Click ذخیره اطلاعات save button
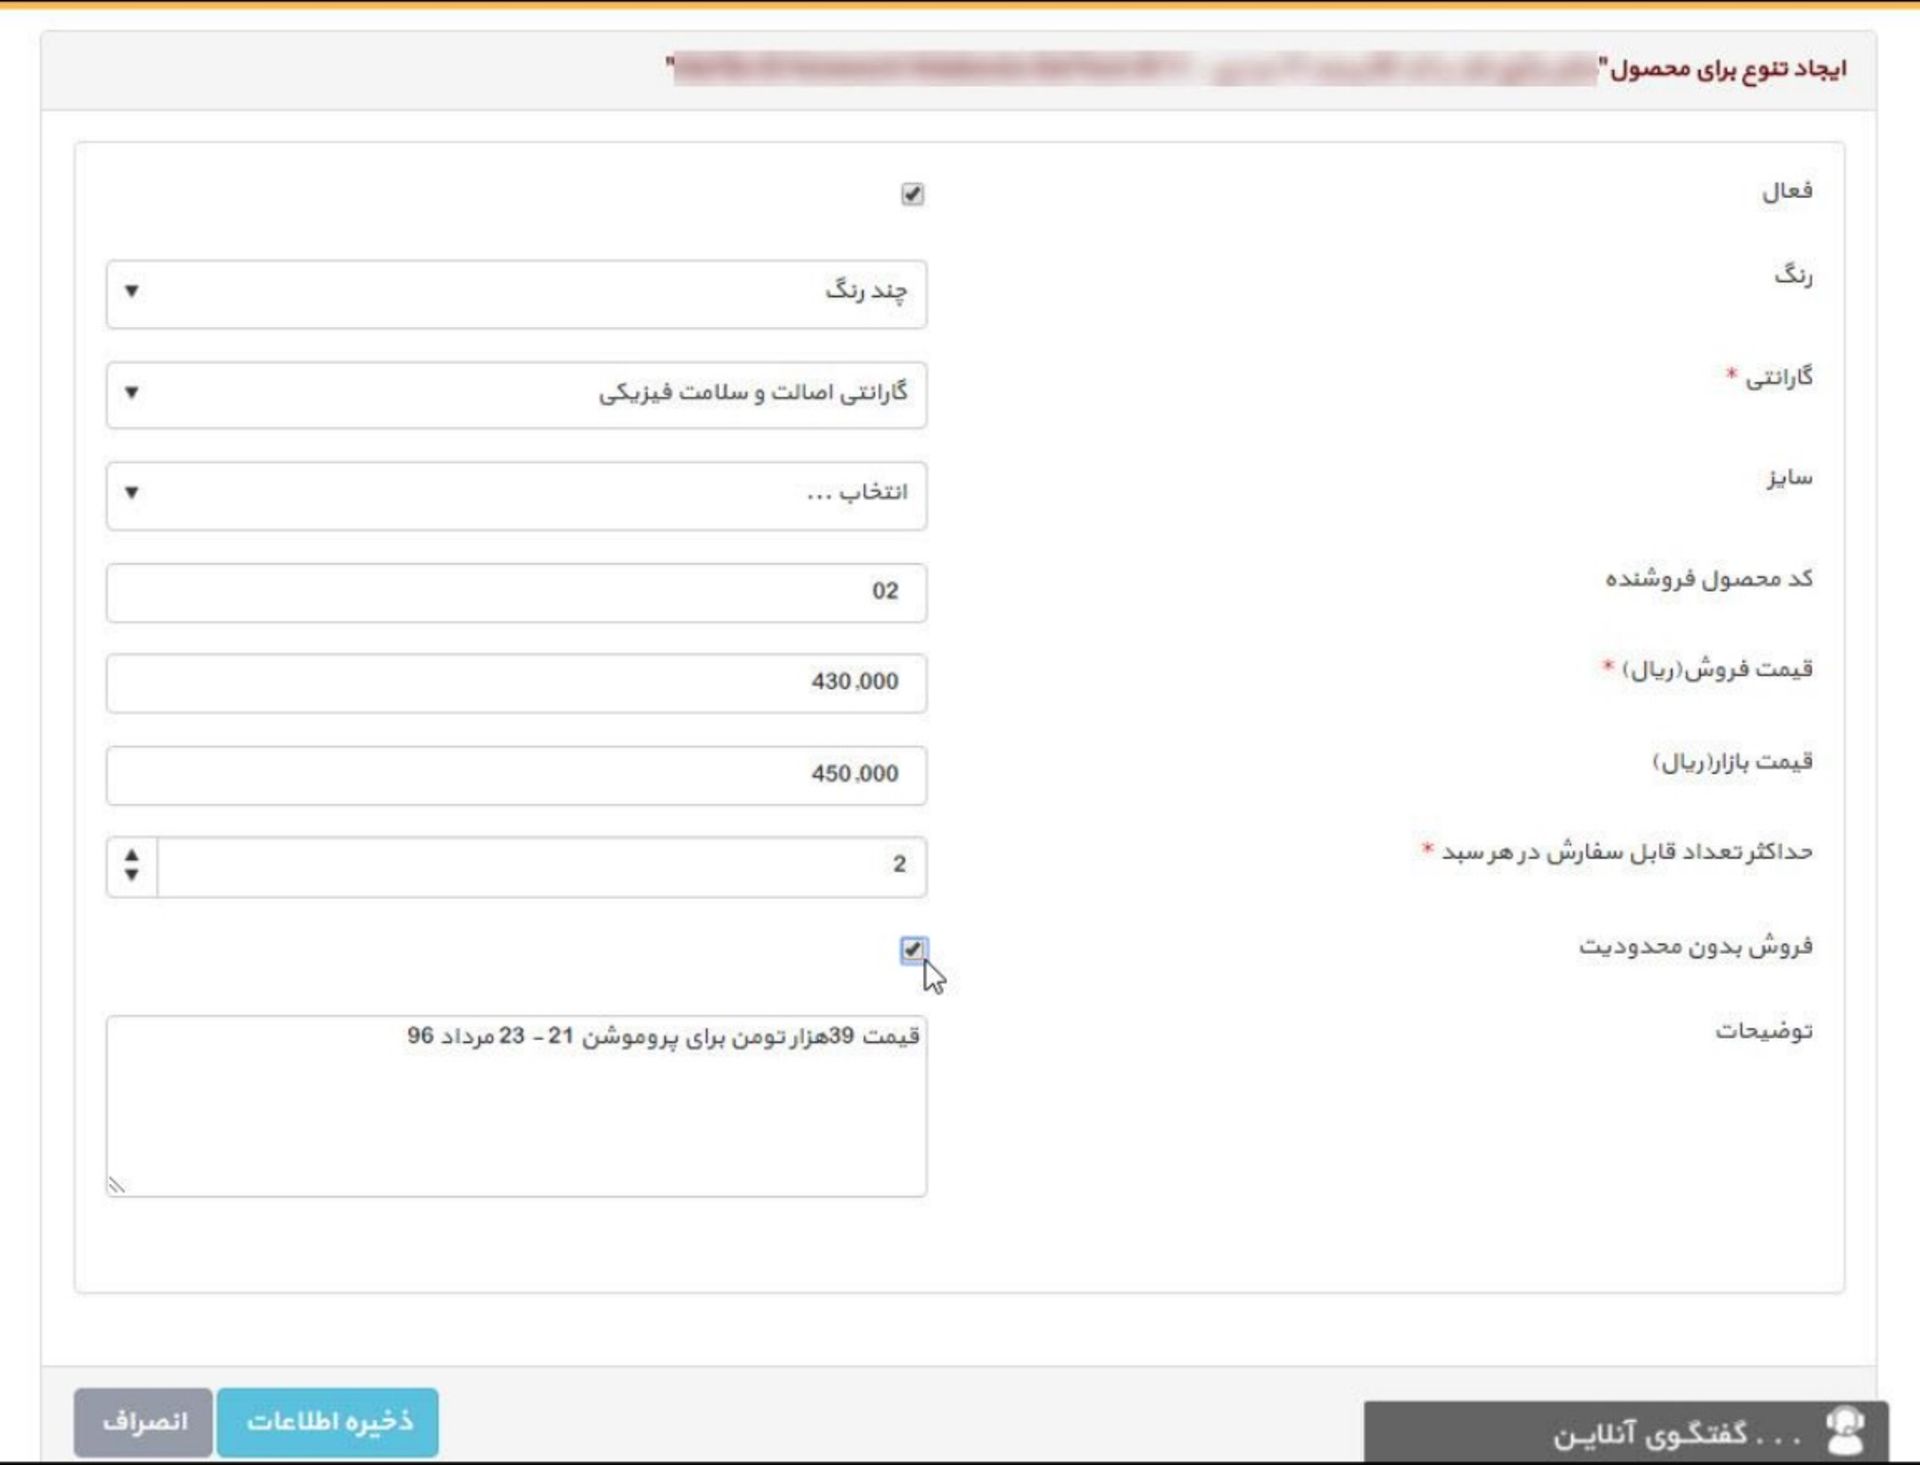This screenshot has height=1465, width=1920. coord(328,1421)
